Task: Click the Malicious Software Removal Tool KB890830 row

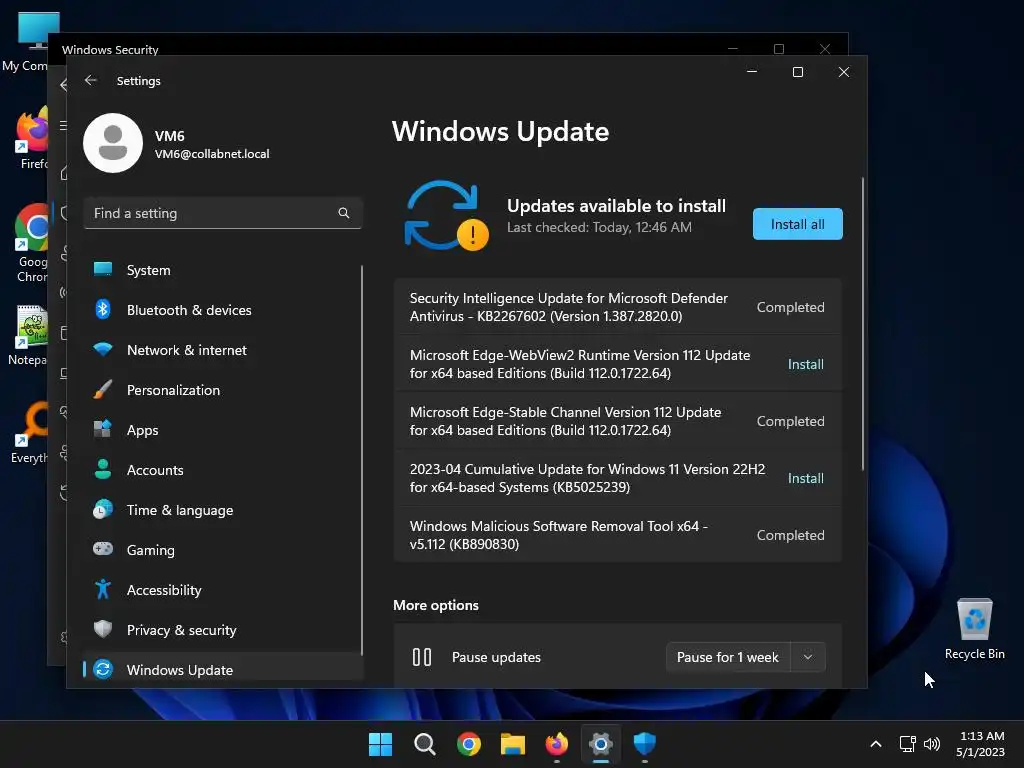Action: (x=617, y=535)
